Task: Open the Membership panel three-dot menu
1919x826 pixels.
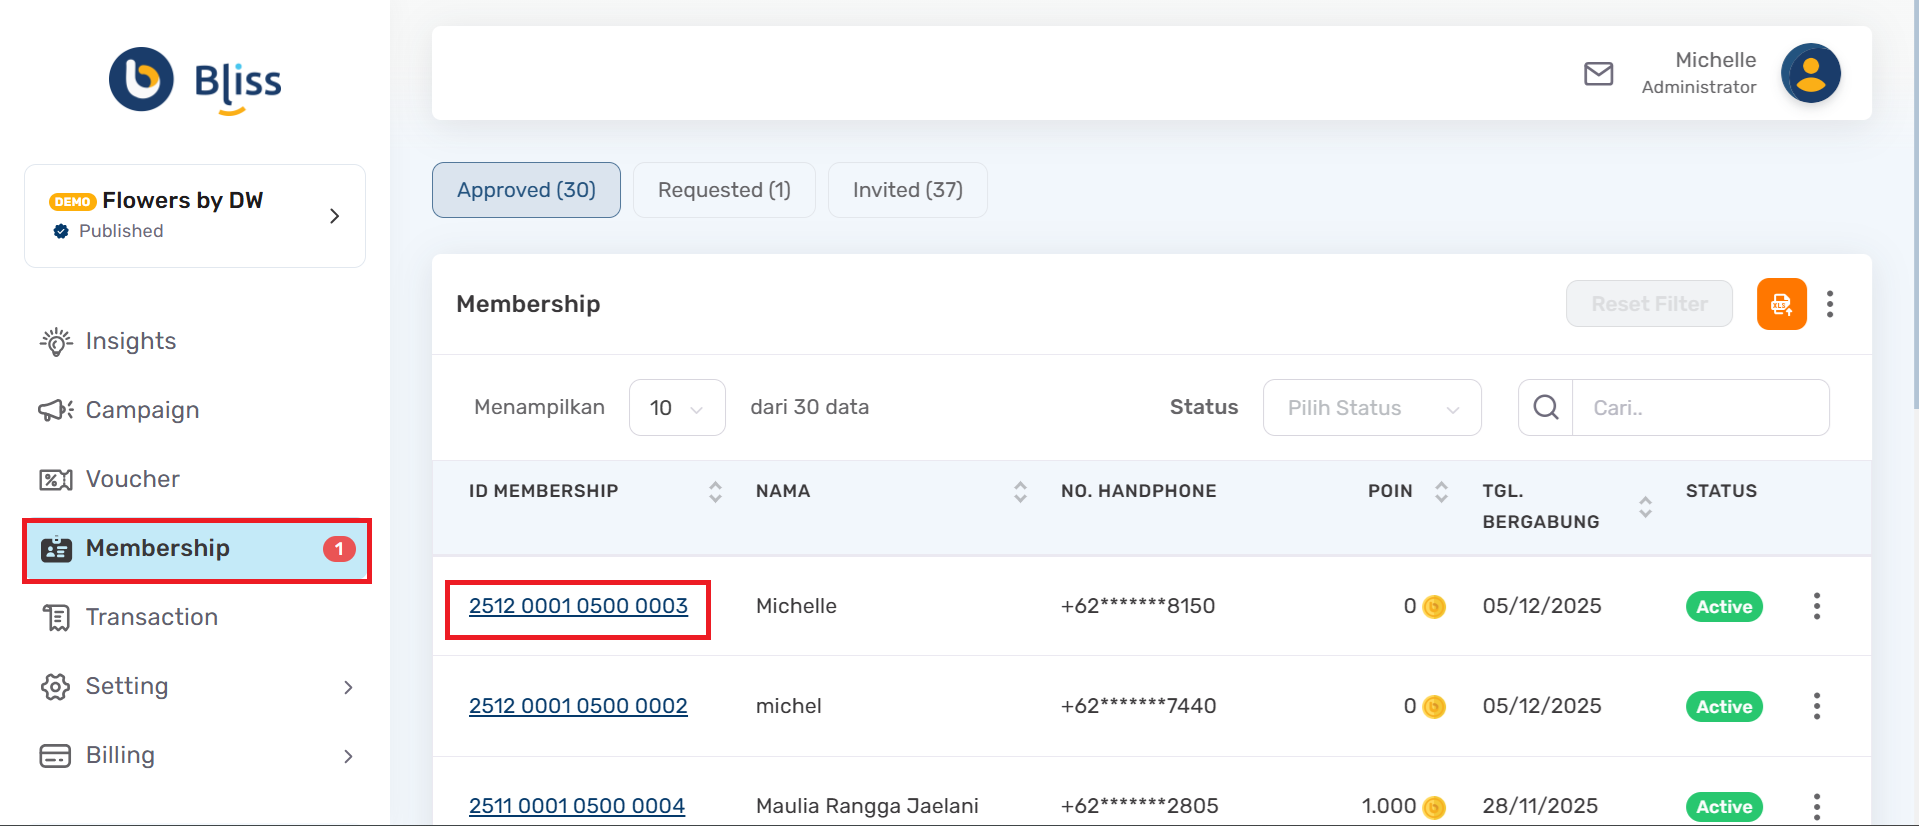Action: (1829, 304)
